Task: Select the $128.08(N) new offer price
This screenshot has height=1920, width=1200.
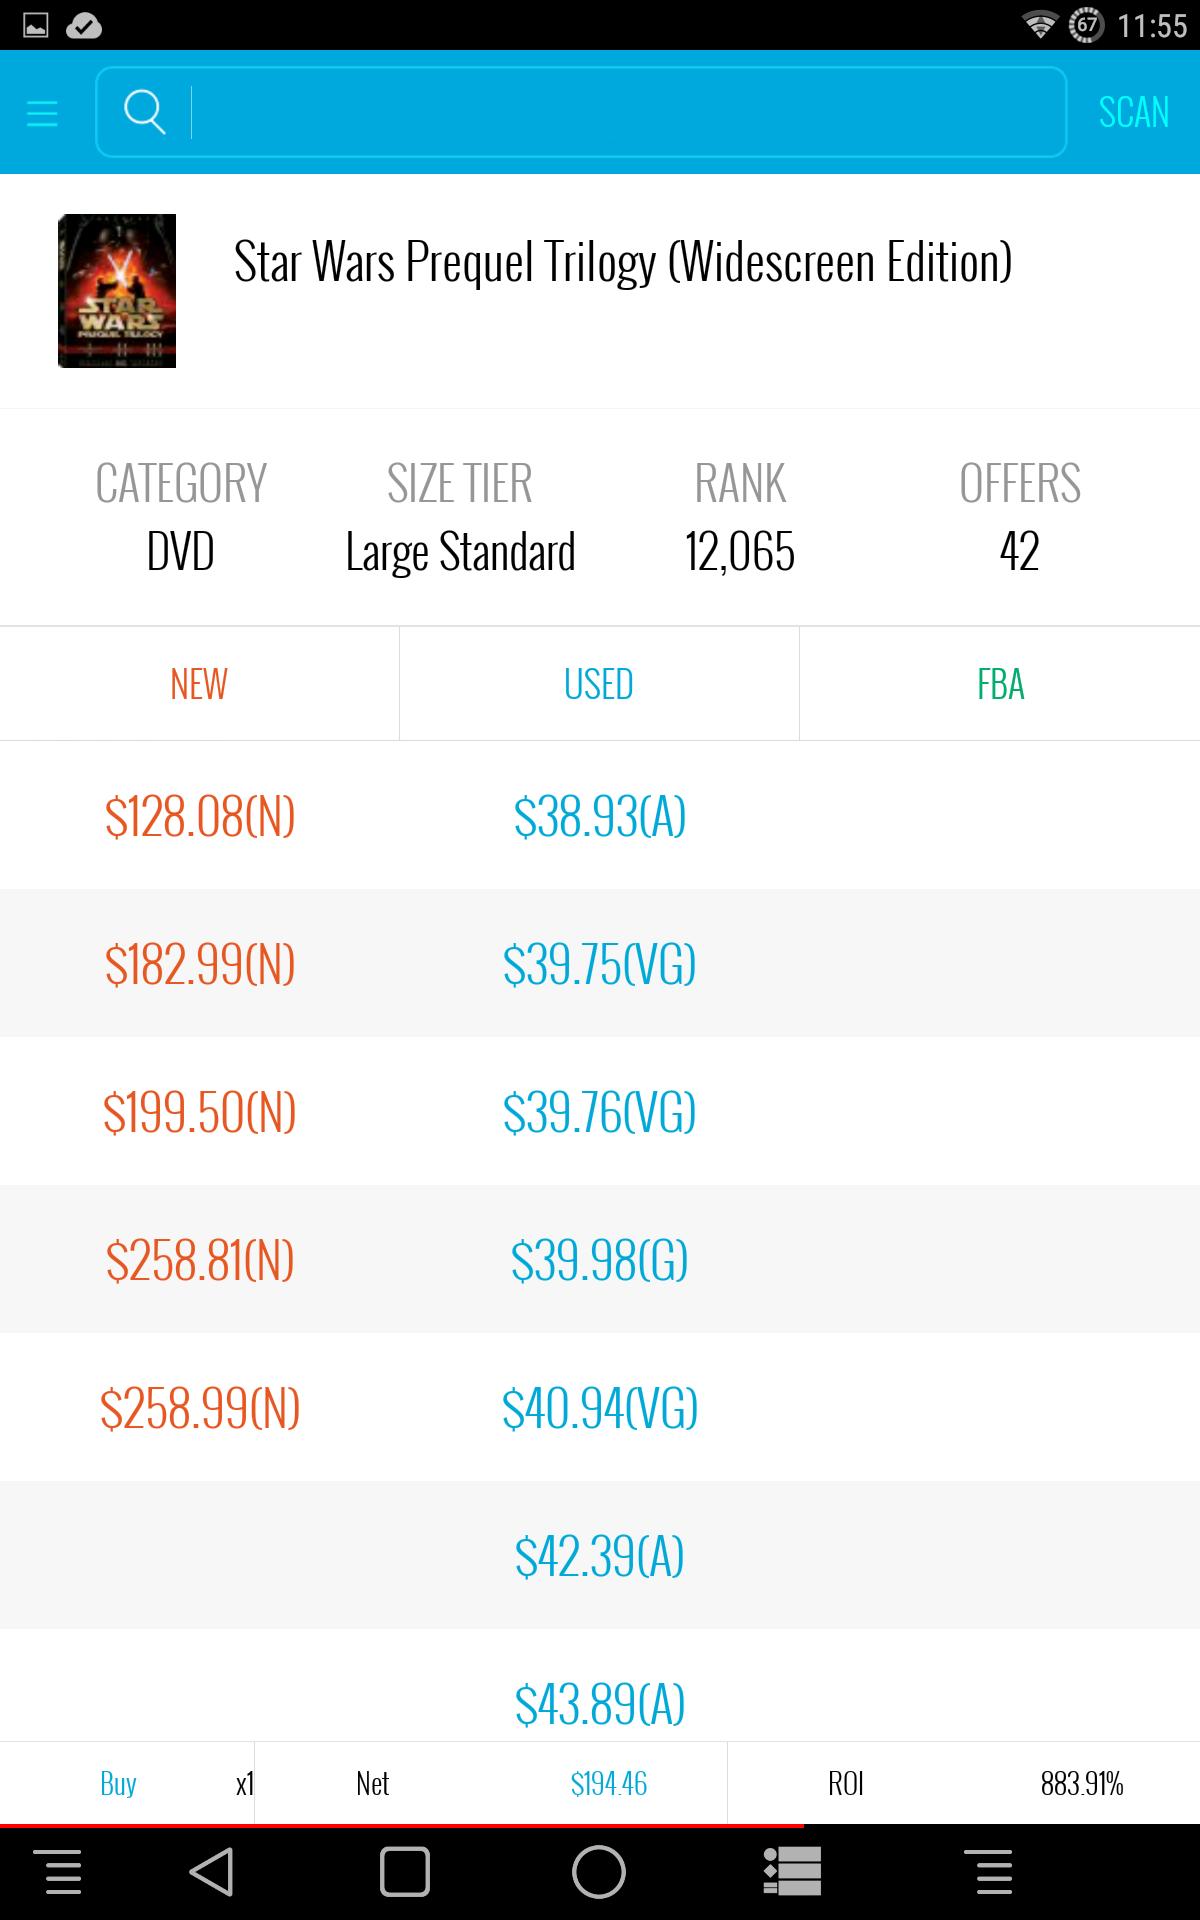Action: point(200,816)
